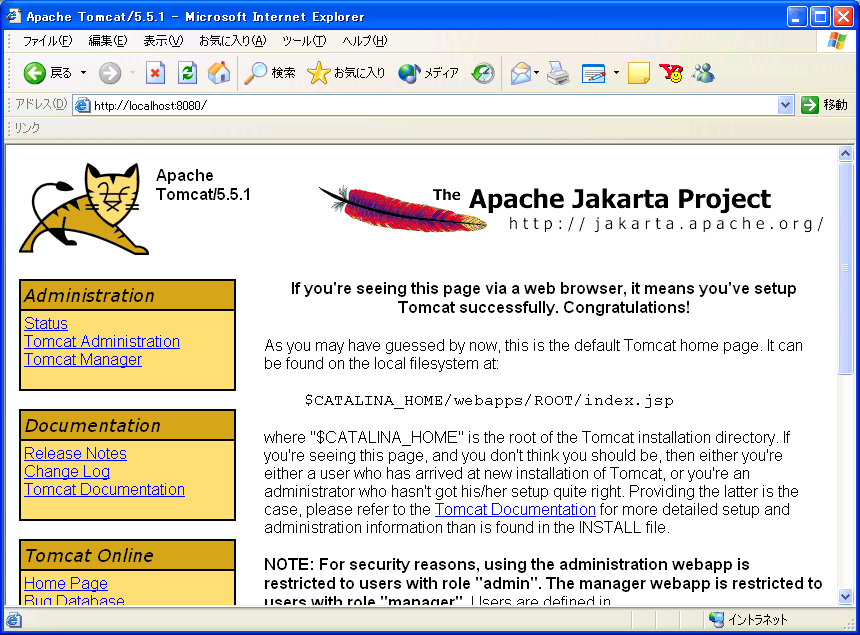
Task: Click the Stop page loading icon
Action: [155, 73]
